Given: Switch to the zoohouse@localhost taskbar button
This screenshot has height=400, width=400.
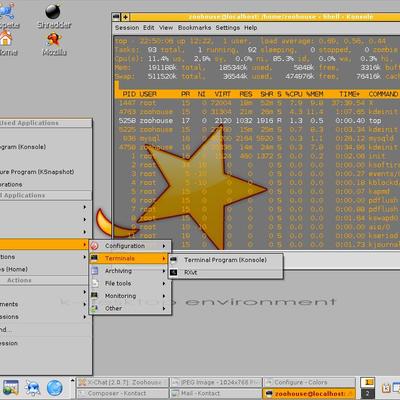Looking at the screenshot, I should tap(309, 393).
